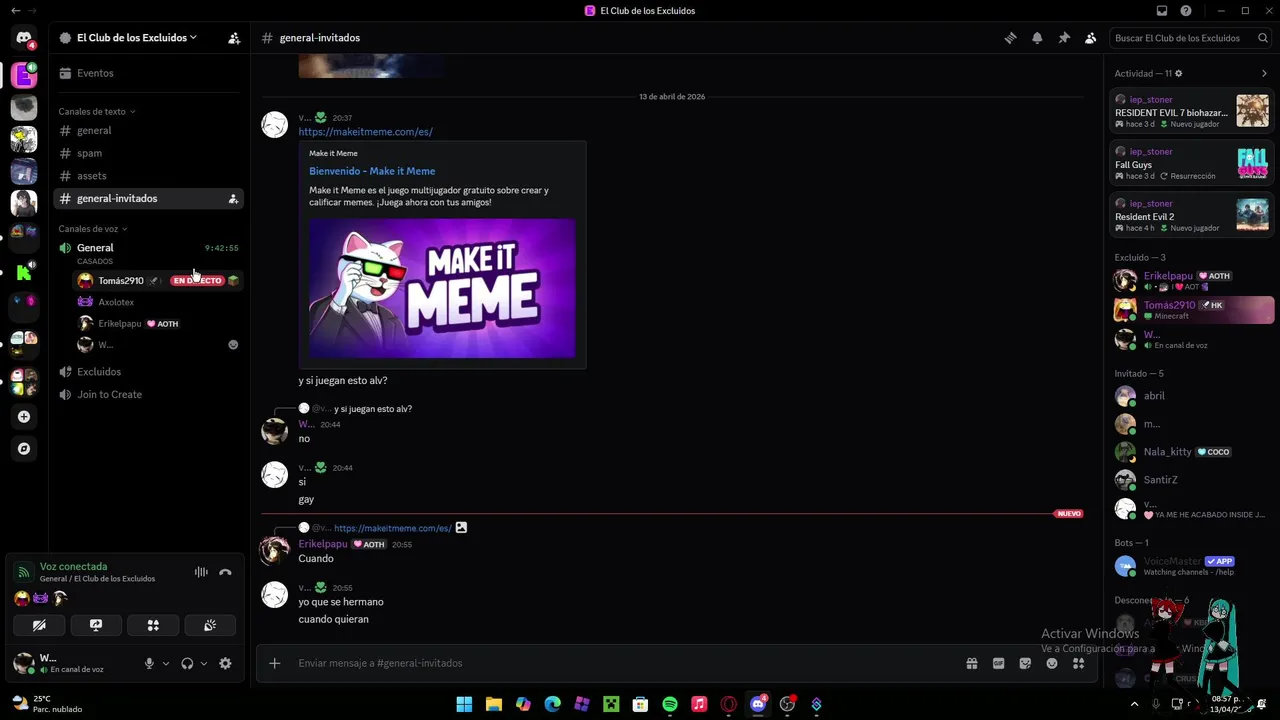Show pinned messages

point(1064,38)
